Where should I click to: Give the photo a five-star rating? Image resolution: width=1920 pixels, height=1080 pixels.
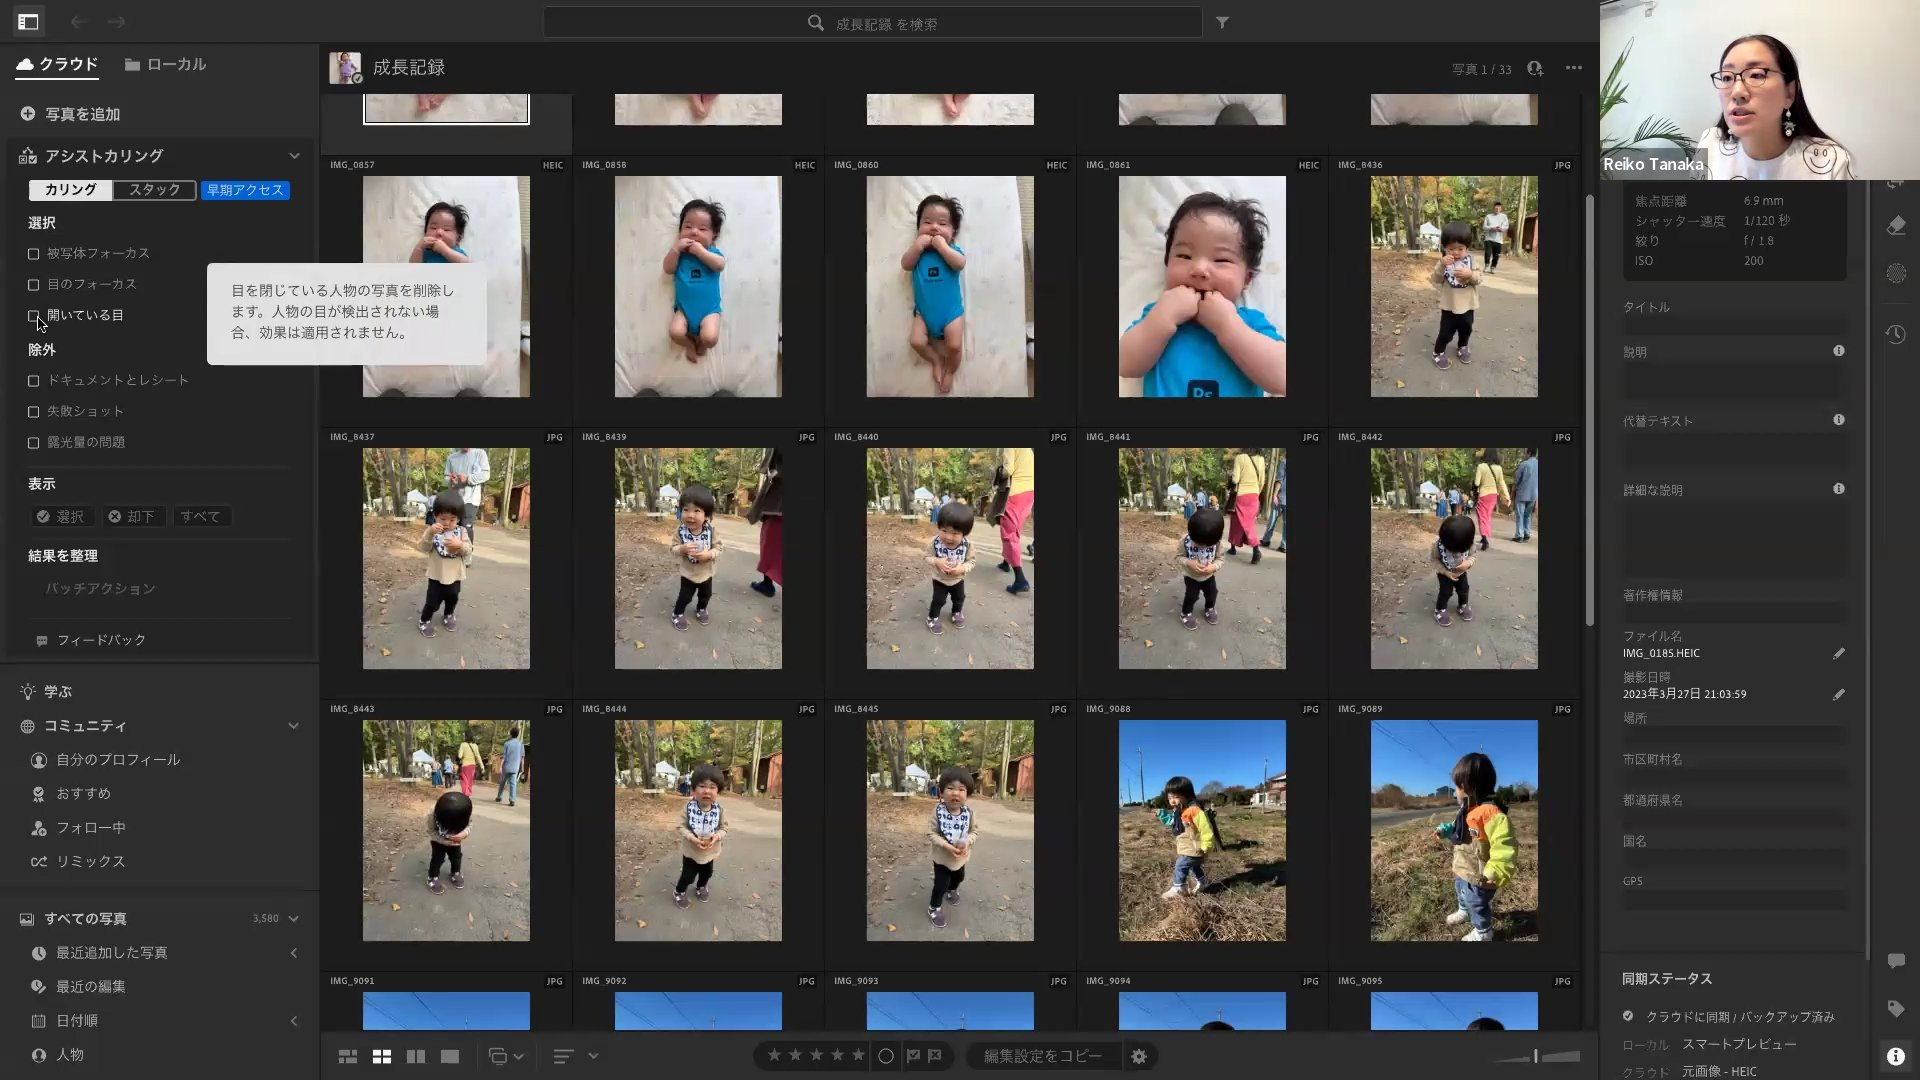pyautogui.click(x=858, y=1055)
